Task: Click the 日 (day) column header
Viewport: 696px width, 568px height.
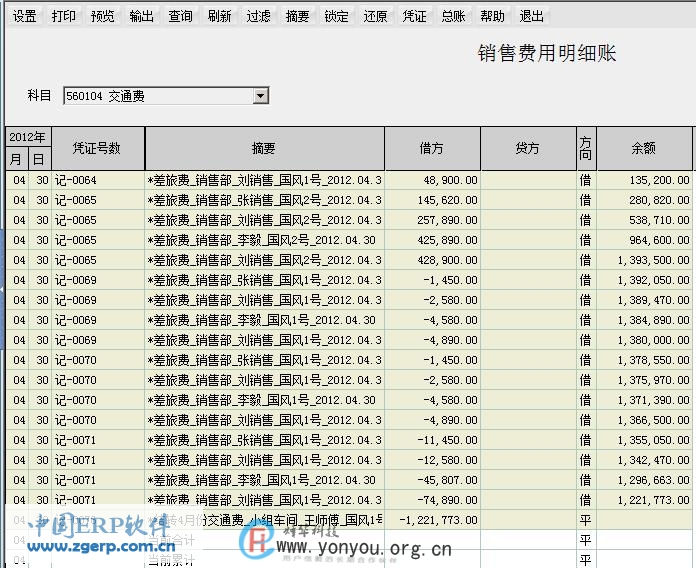Action: 40,159
